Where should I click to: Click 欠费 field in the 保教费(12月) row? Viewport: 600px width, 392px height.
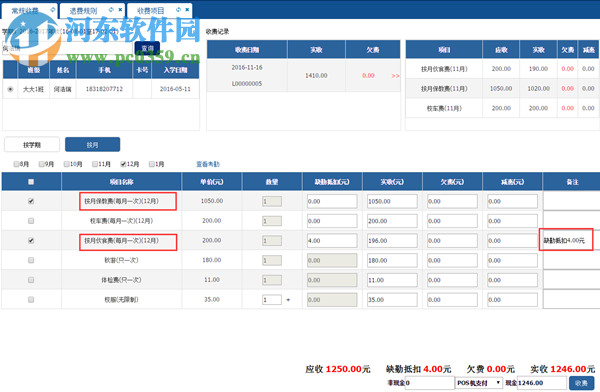click(x=452, y=201)
